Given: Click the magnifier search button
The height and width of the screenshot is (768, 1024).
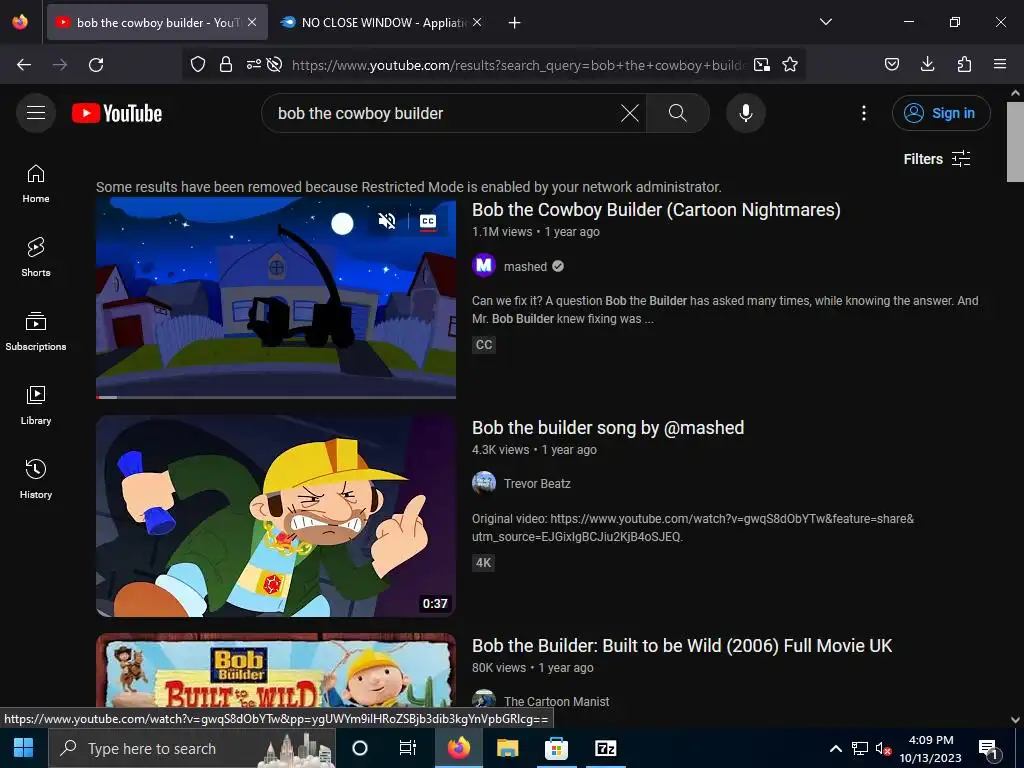Looking at the screenshot, I should pos(677,113).
